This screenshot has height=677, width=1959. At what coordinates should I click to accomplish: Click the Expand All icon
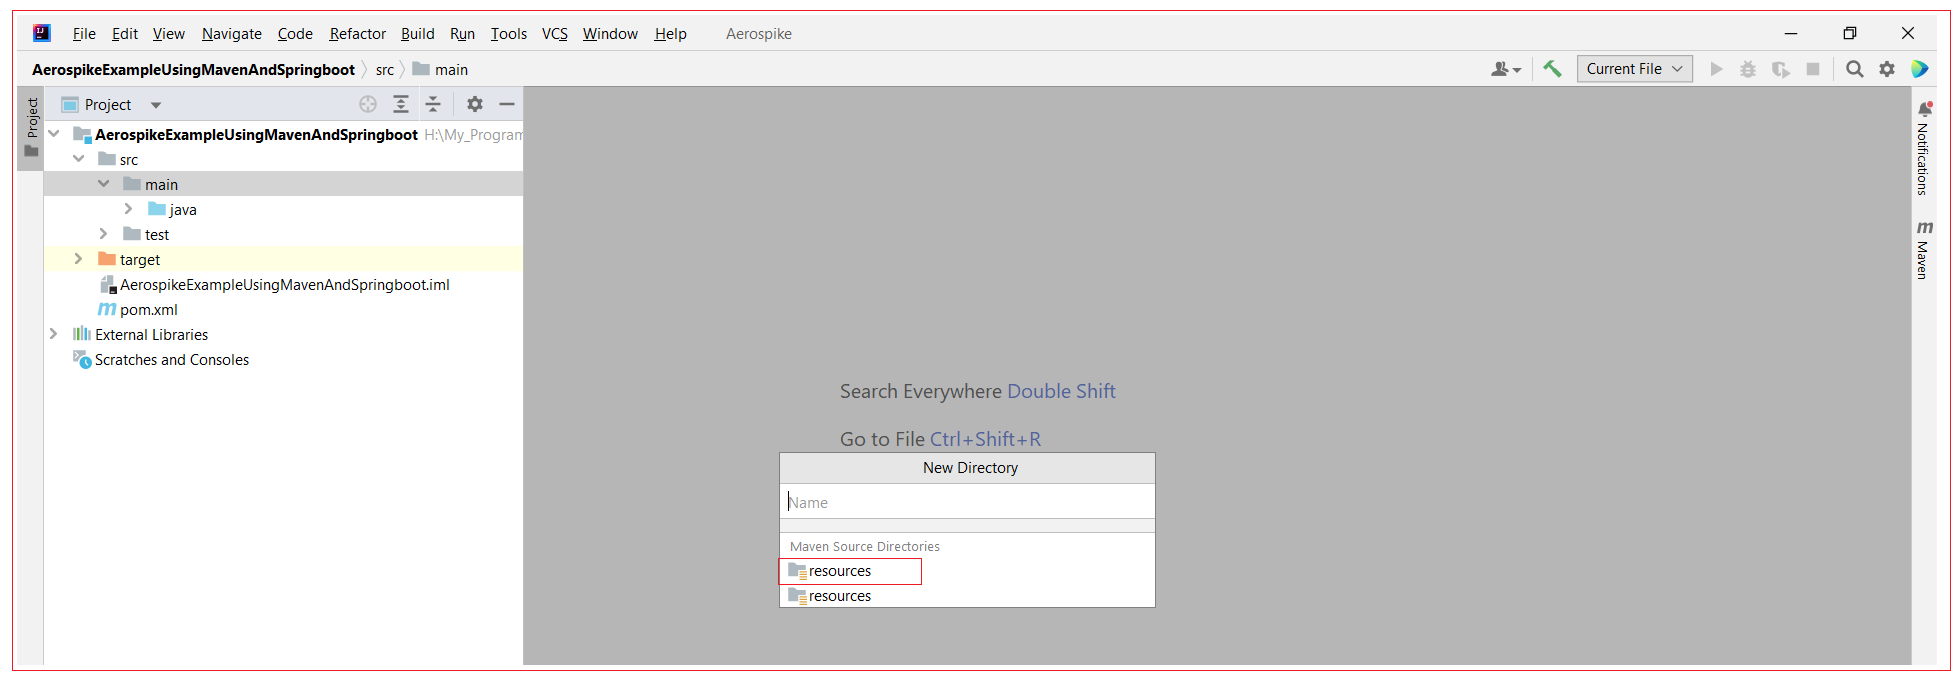tap(401, 104)
